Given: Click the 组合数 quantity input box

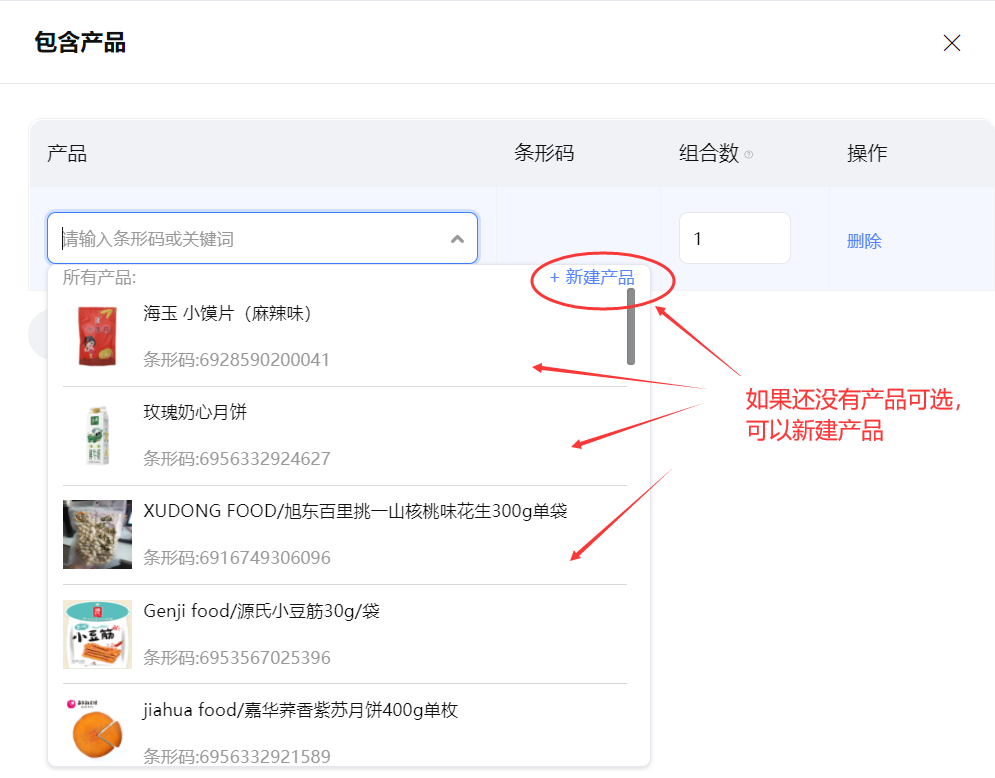Looking at the screenshot, I should click(734, 239).
